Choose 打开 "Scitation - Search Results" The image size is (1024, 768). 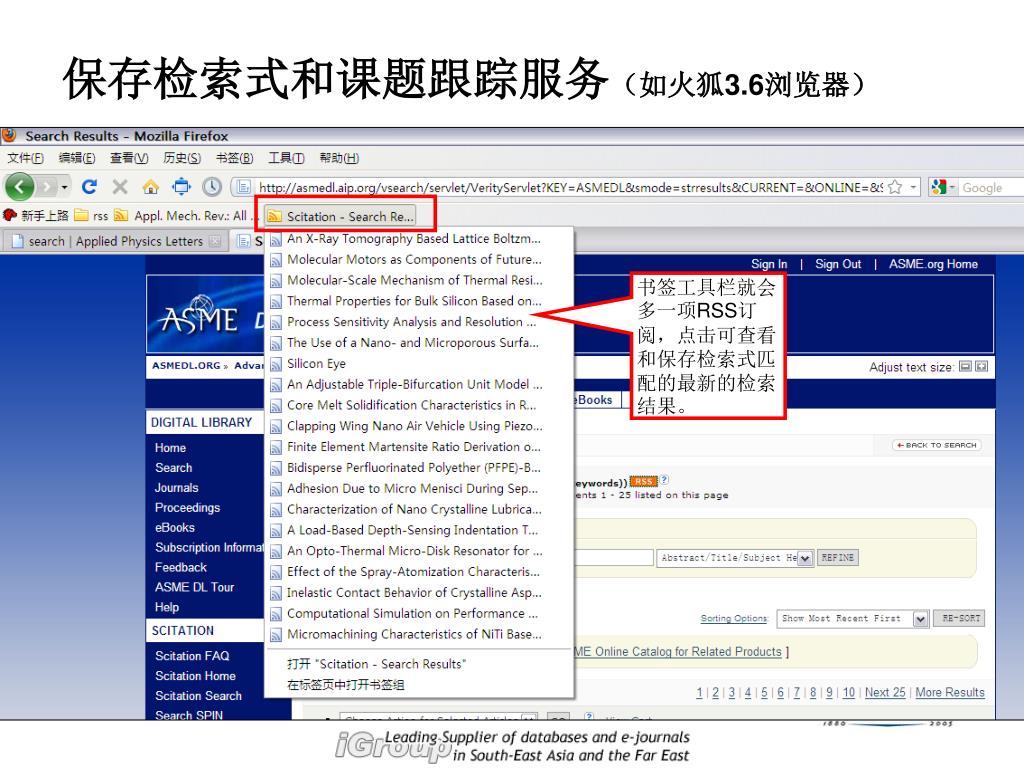click(x=376, y=664)
